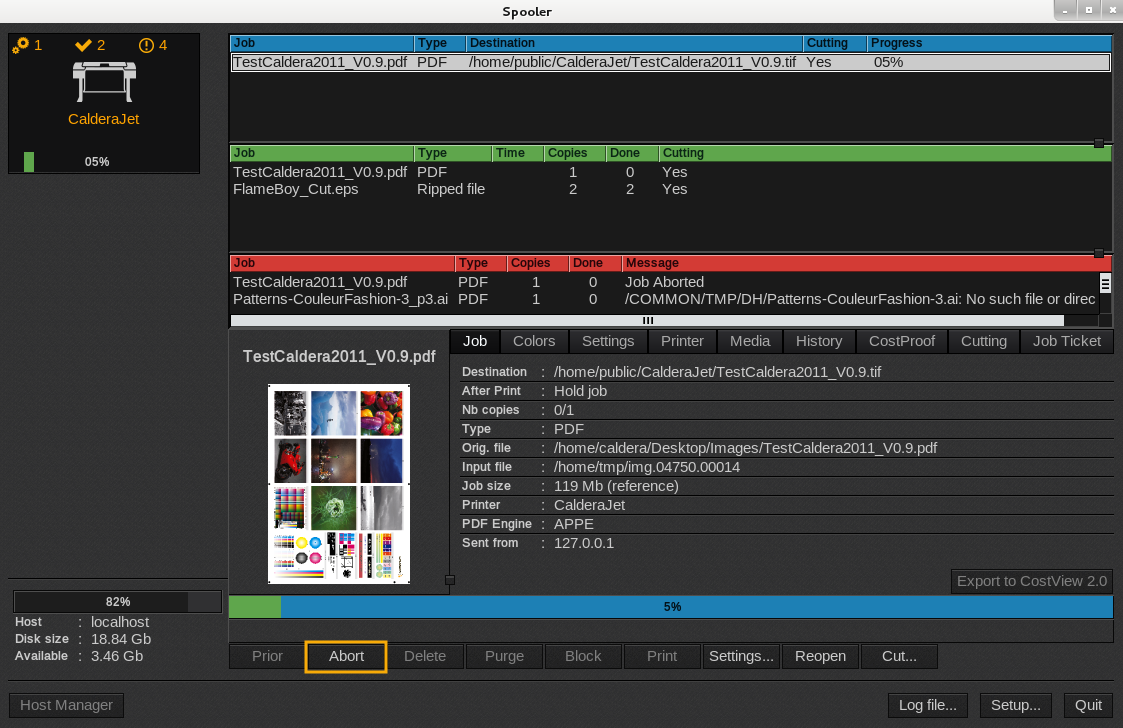Screen dimensions: 1123x728
Task: Click the resize handle below the green queue
Action: pyautogui.click(x=1099, y=253)
